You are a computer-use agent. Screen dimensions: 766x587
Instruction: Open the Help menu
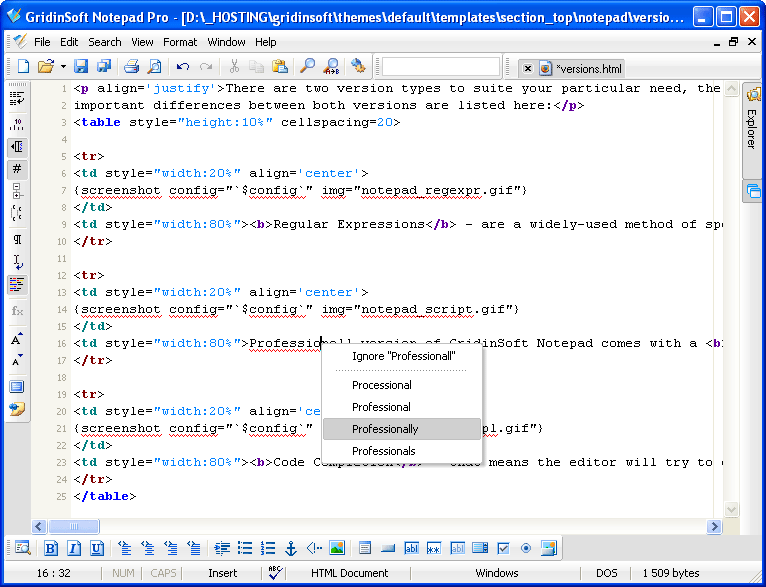click(265, 42)
